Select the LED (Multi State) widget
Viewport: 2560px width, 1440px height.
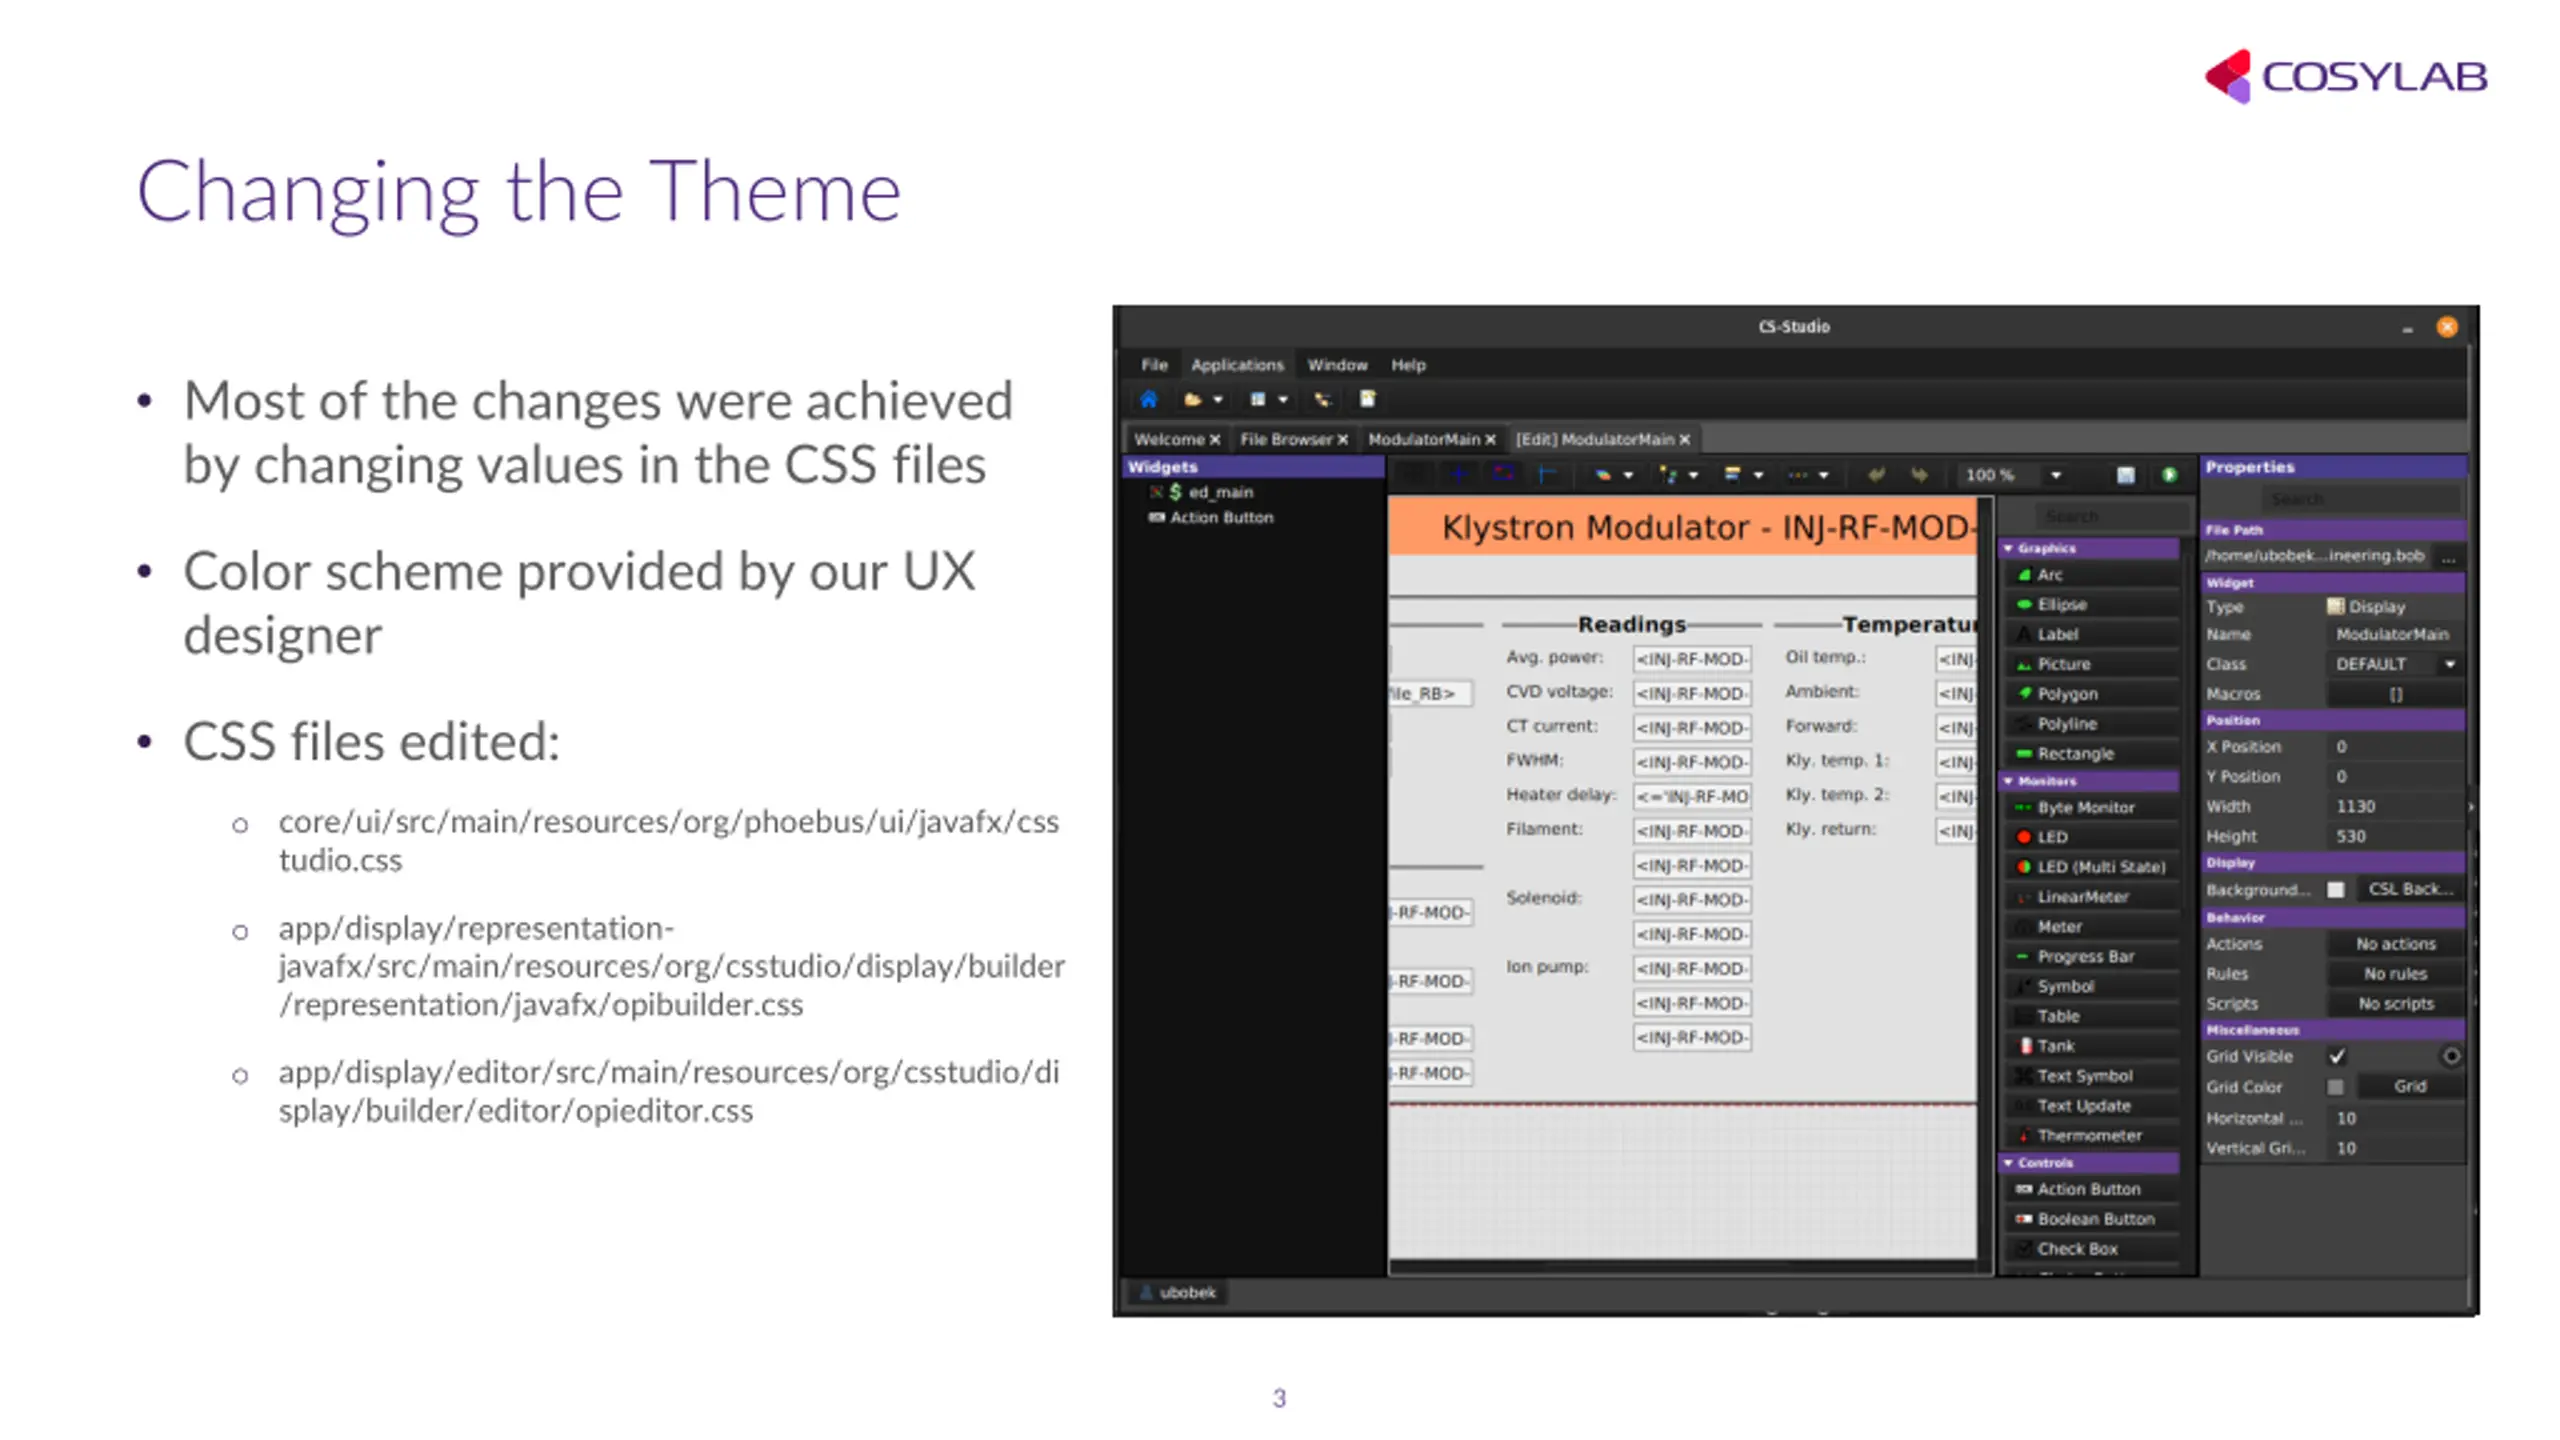tap(2090, 867)
